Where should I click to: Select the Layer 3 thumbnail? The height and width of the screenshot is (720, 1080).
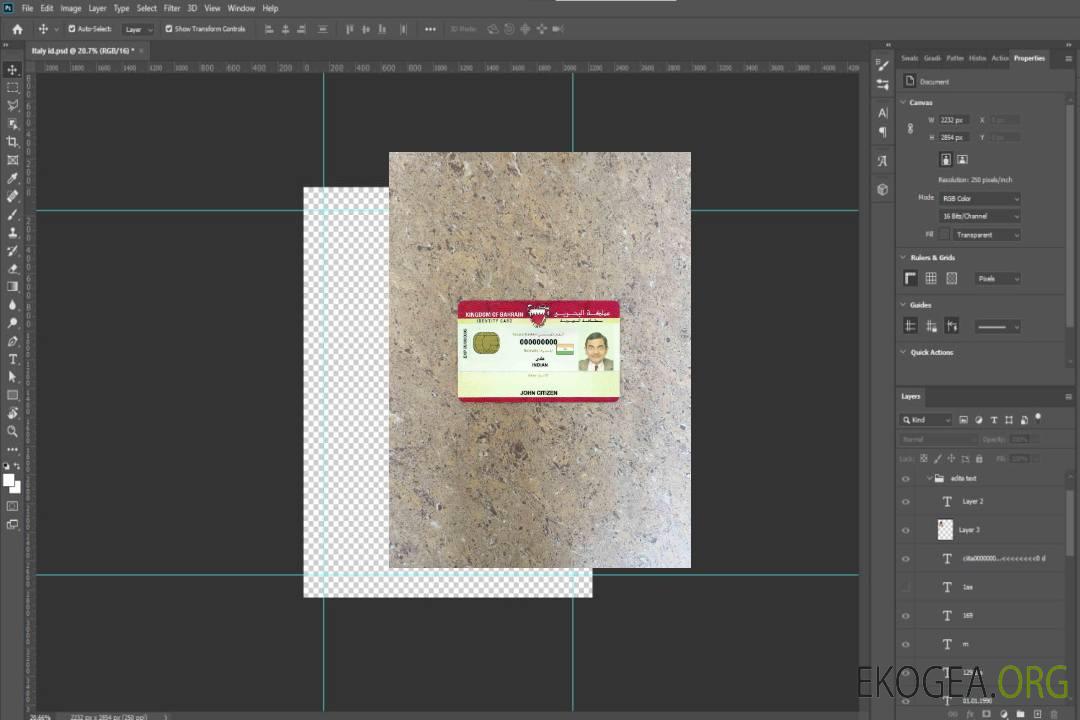(x=945, y=530)
